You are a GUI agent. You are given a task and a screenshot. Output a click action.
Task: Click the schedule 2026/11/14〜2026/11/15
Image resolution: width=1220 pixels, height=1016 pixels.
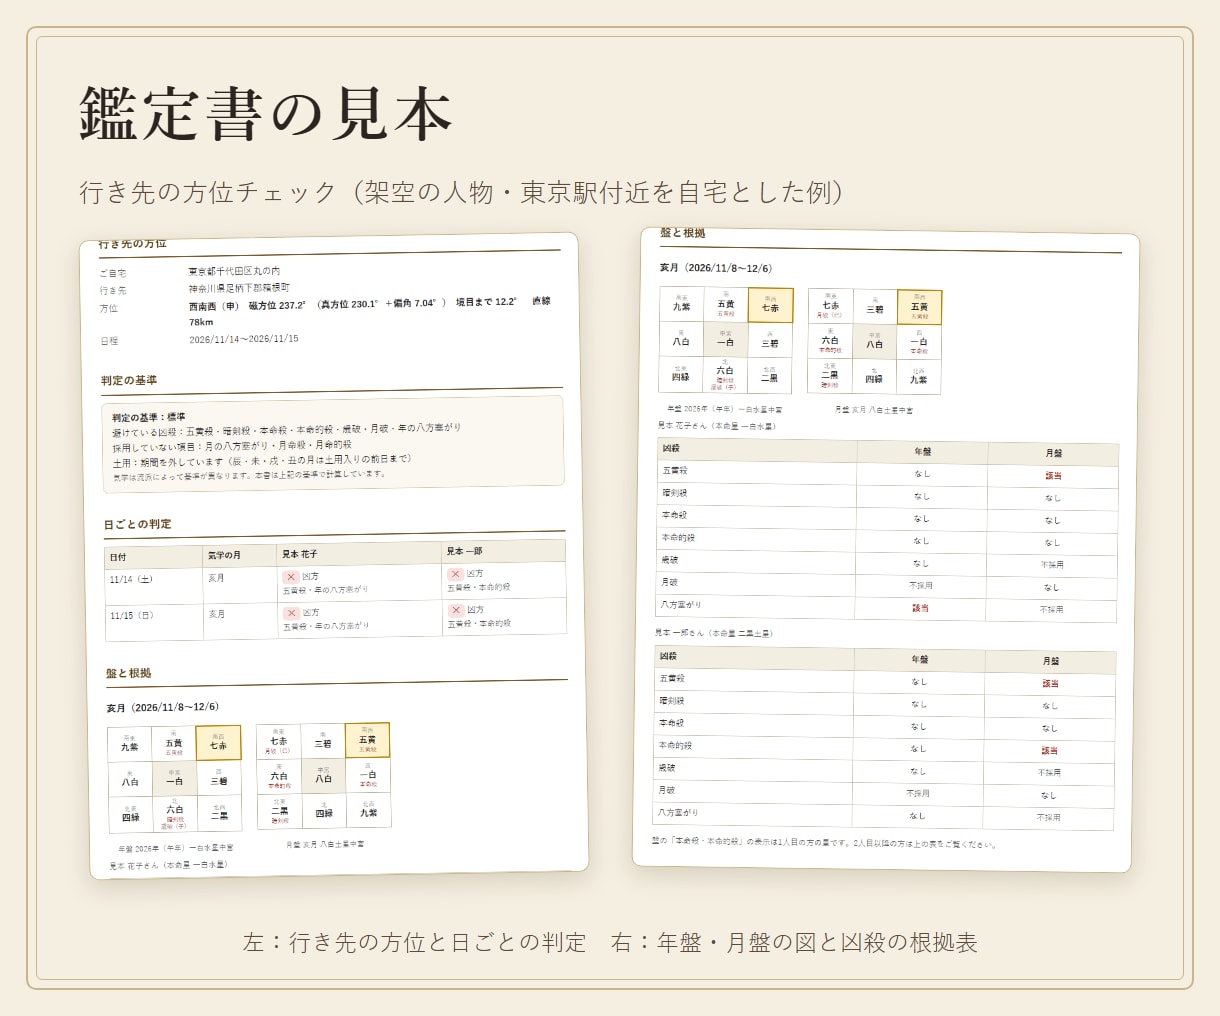click(244, 339)
